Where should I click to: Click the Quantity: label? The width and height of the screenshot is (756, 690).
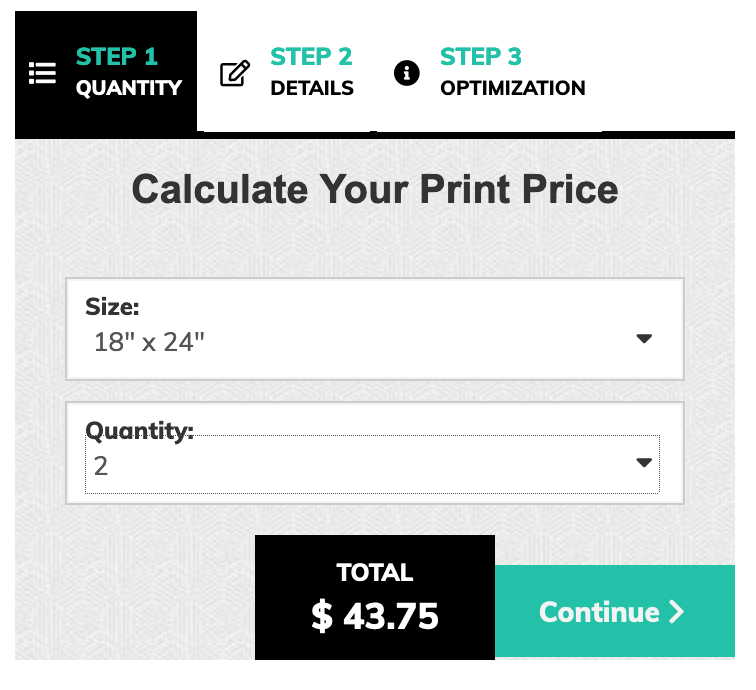pyautogui.click(x=139, y=431)
